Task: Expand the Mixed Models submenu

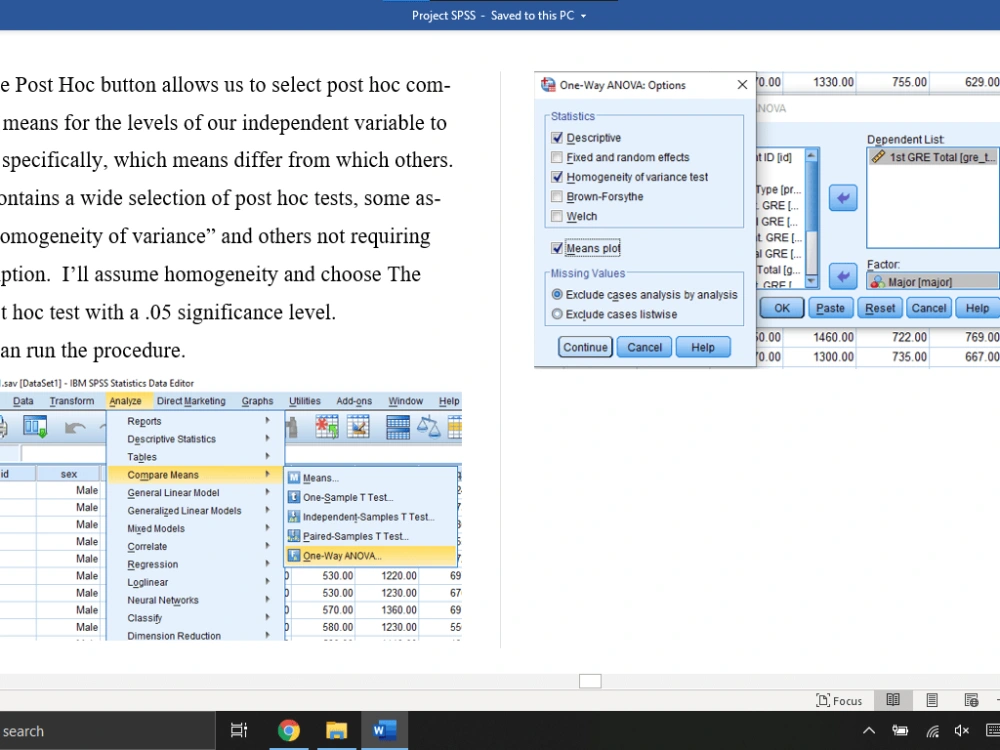Action: 195,528
